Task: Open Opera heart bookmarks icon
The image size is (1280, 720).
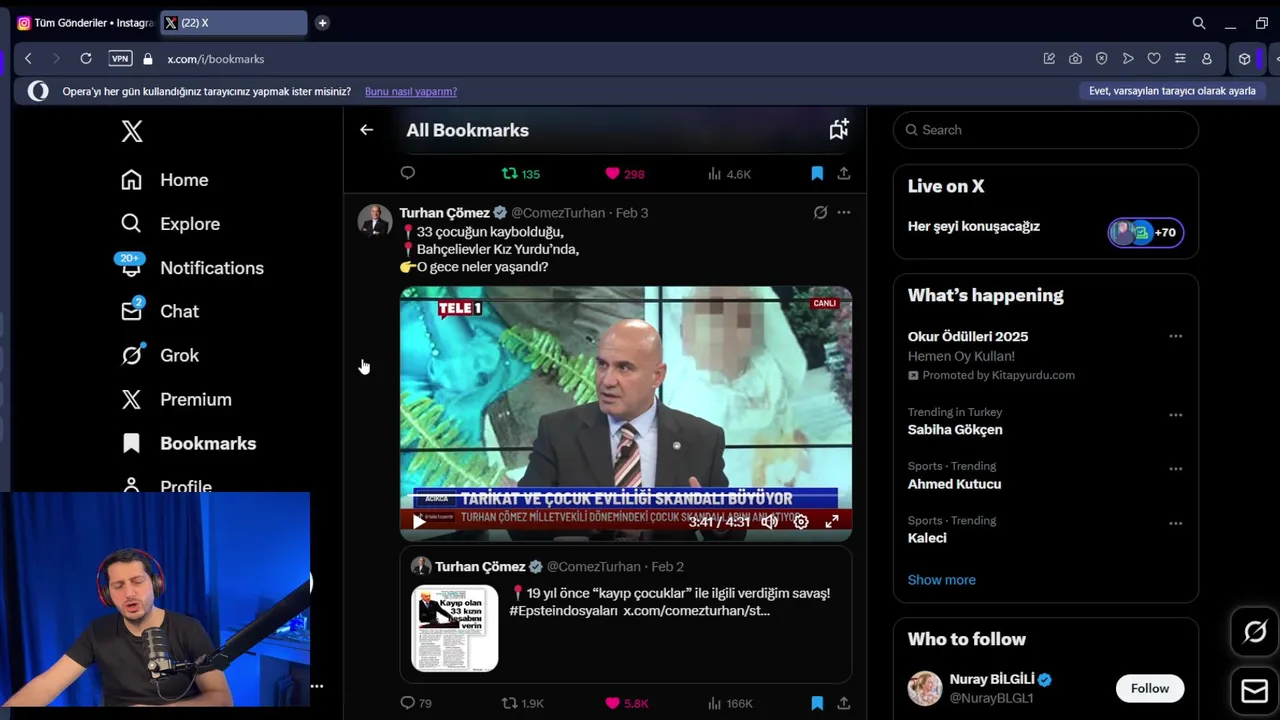Action: pos(1154,59)
